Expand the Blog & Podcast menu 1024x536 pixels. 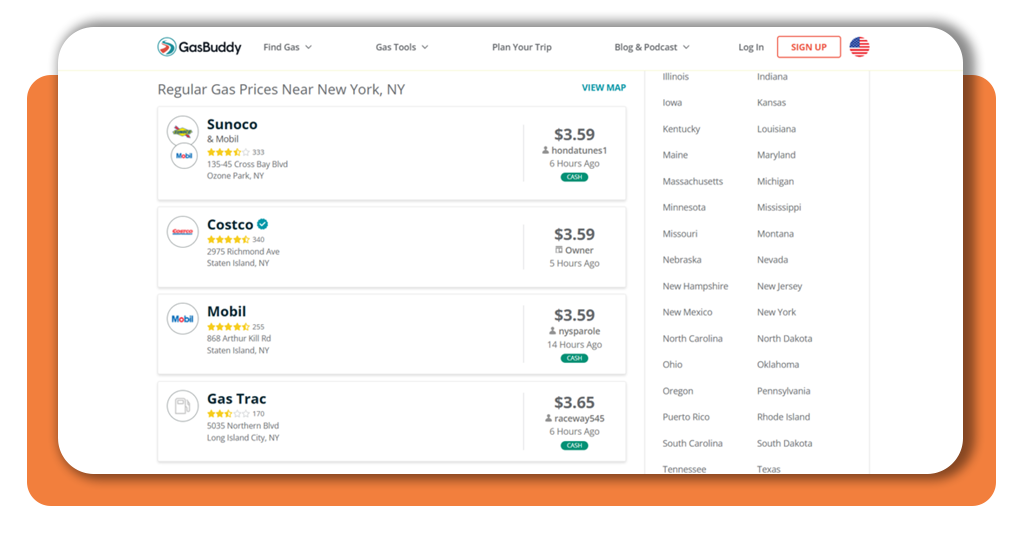point(652,47)
